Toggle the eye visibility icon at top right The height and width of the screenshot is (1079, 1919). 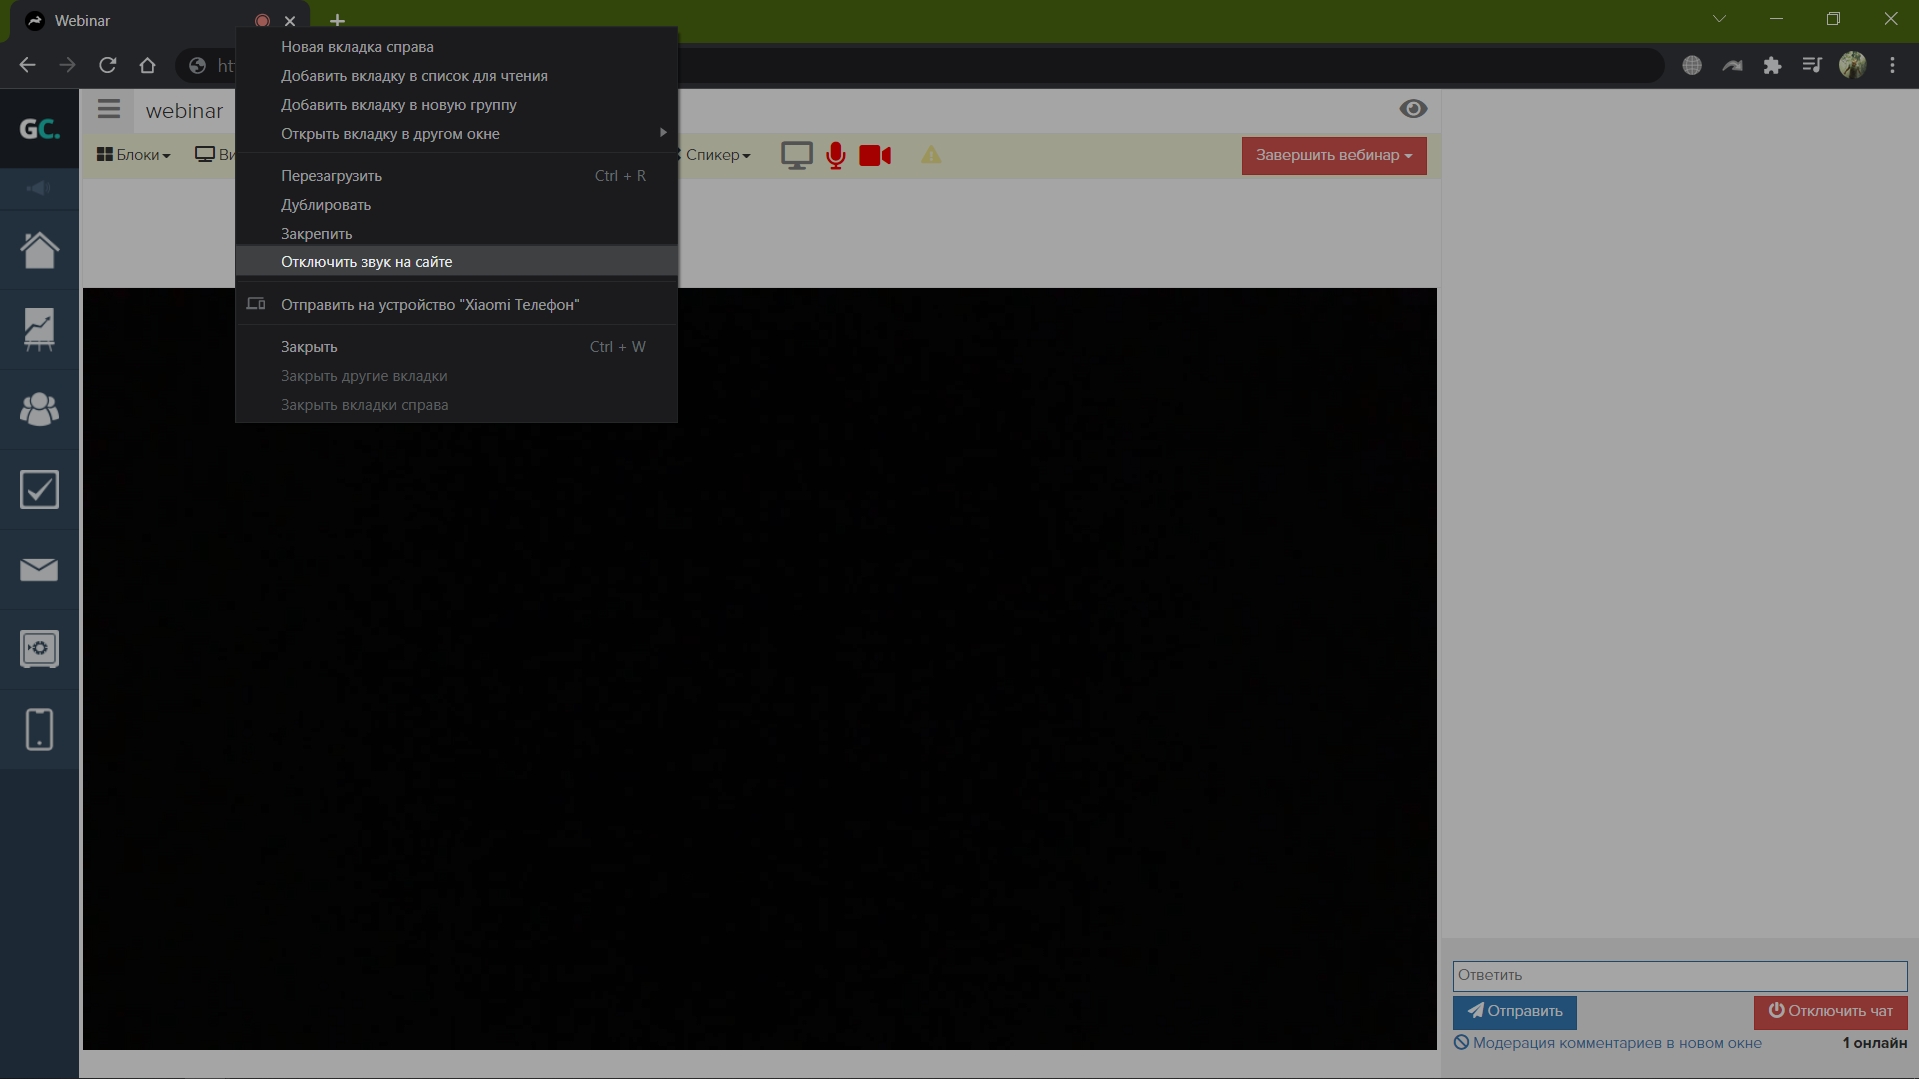tap(1412, 109)
